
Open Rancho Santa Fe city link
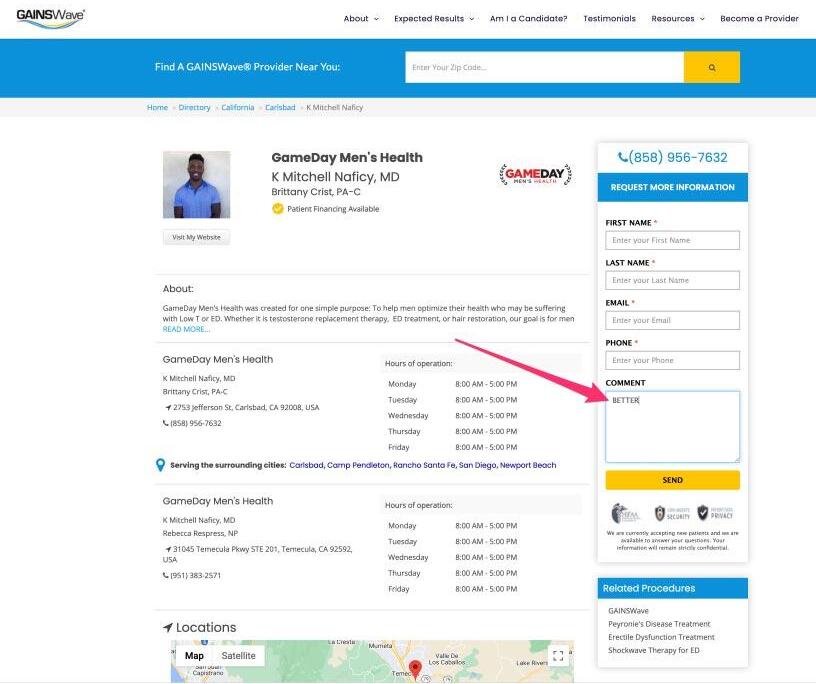424,465
